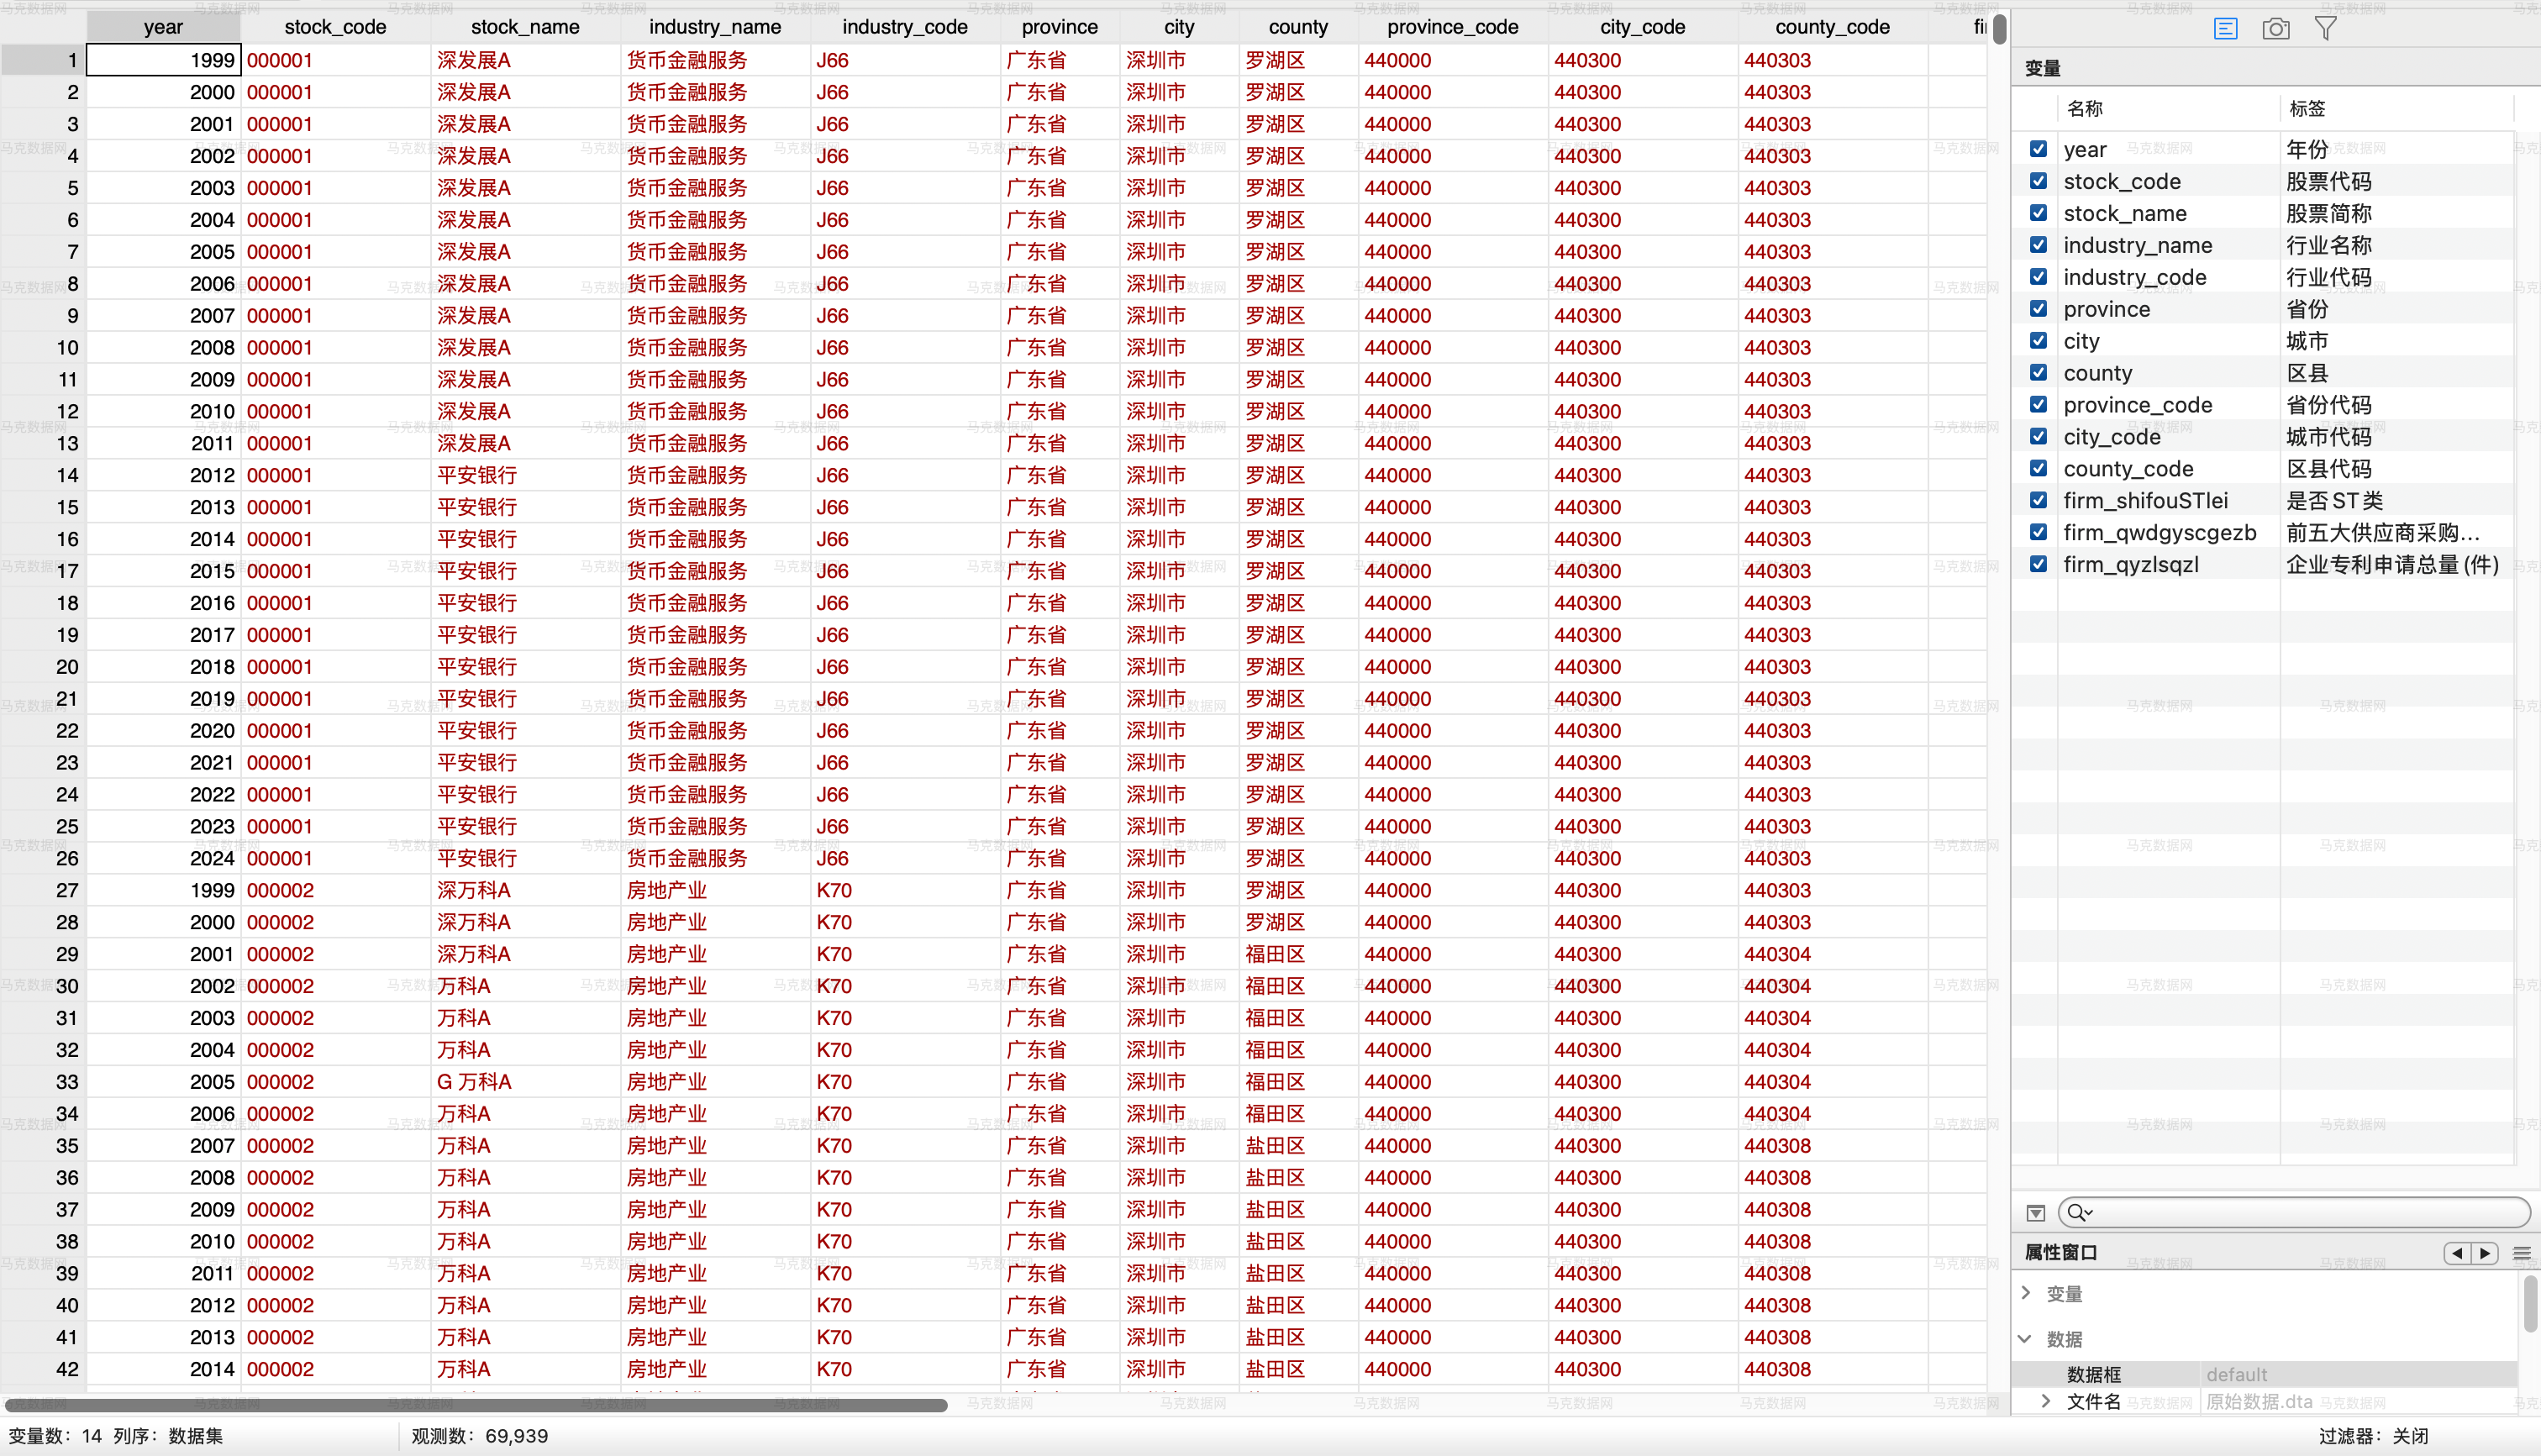The height and width of the screenshot is (1456, 2541).
Task: Collapse the 数据 section in properties
Action: point(2026,1339)
